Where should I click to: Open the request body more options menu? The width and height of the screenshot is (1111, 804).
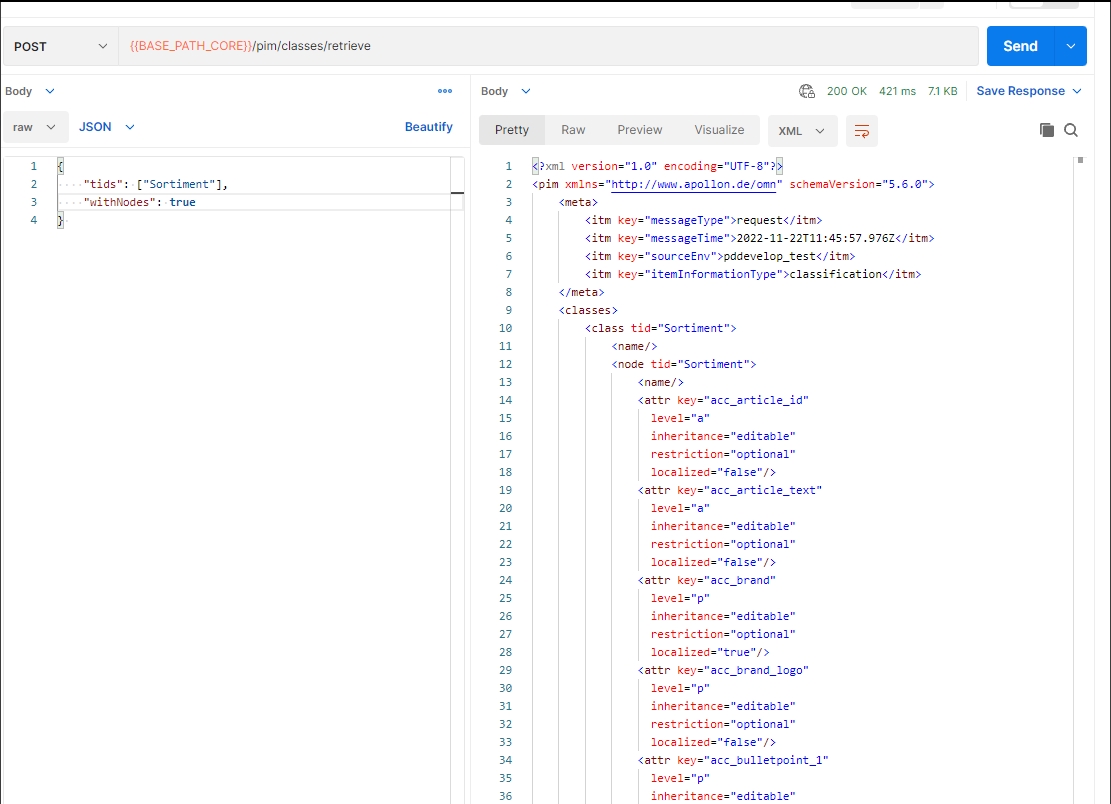pos(445,91)
